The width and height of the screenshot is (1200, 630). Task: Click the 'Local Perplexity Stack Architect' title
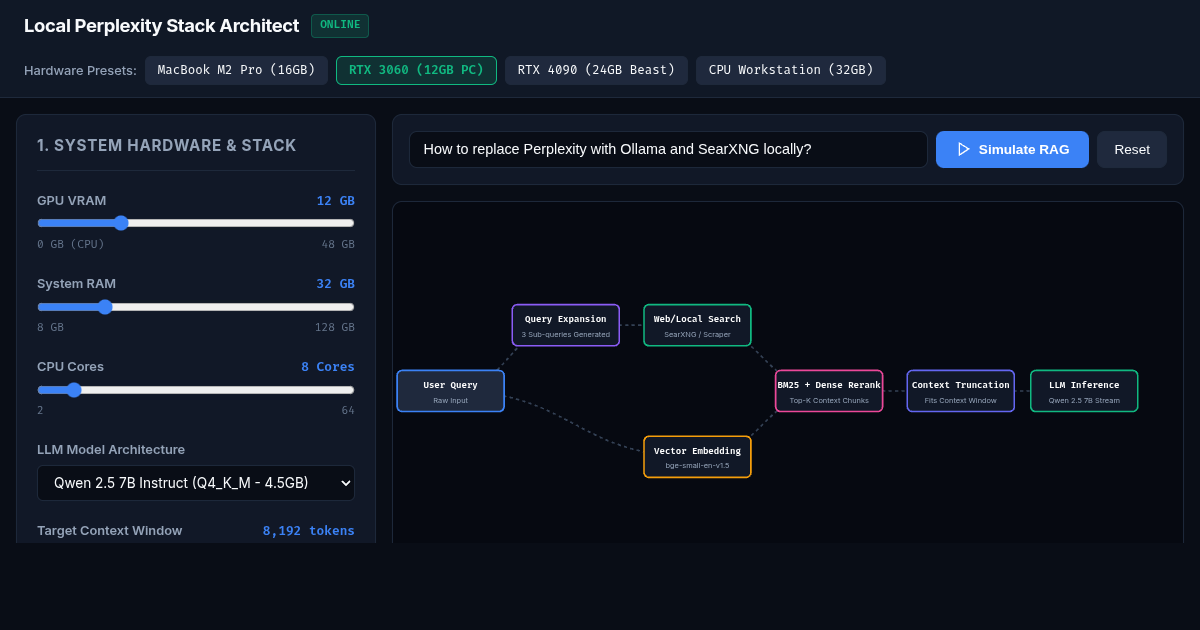click(161, 26)
